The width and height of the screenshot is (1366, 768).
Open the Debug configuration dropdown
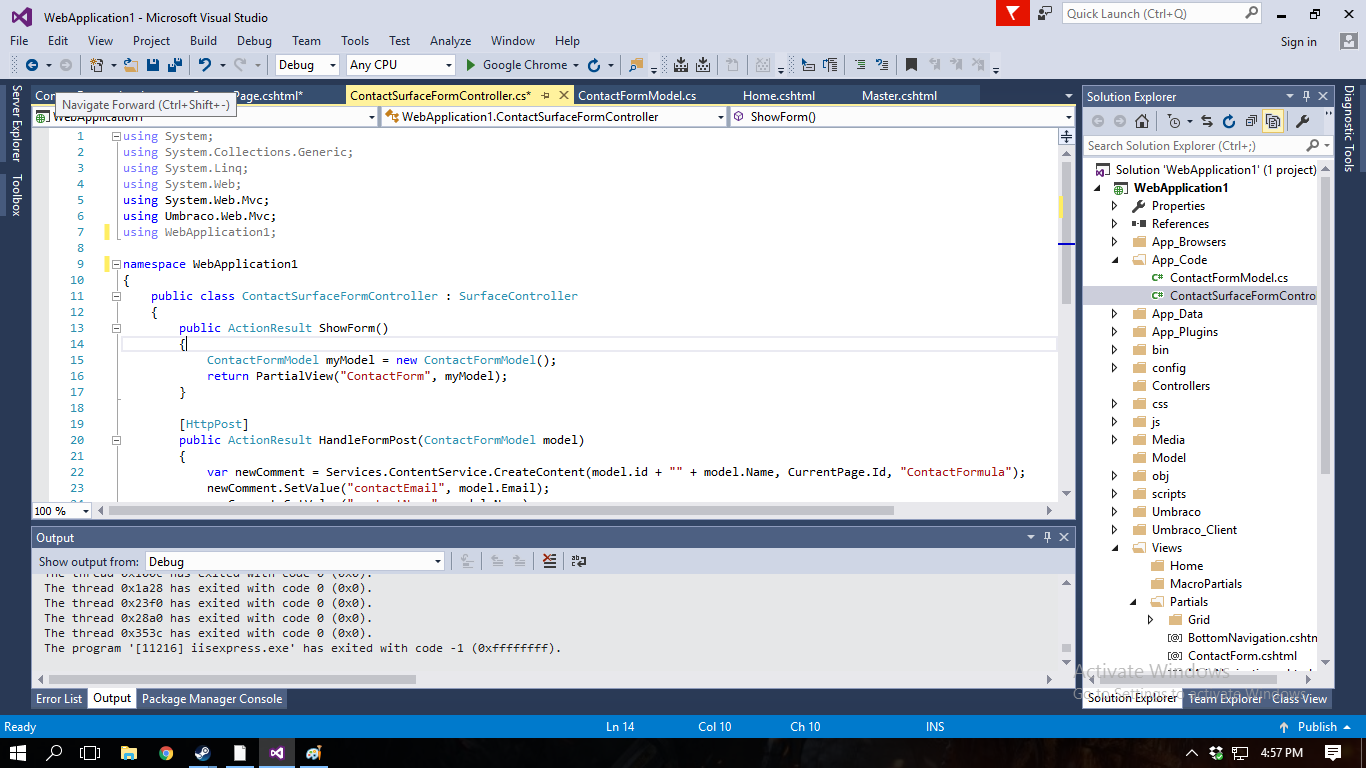308,65
